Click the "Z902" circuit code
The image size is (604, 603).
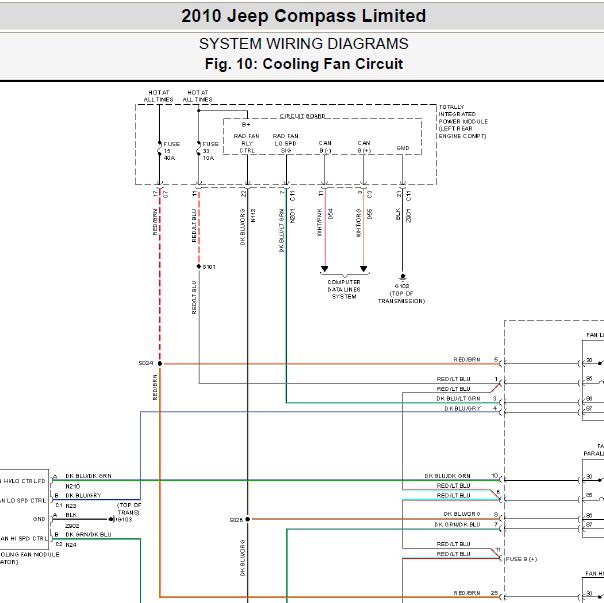click(x=72, y=526)
